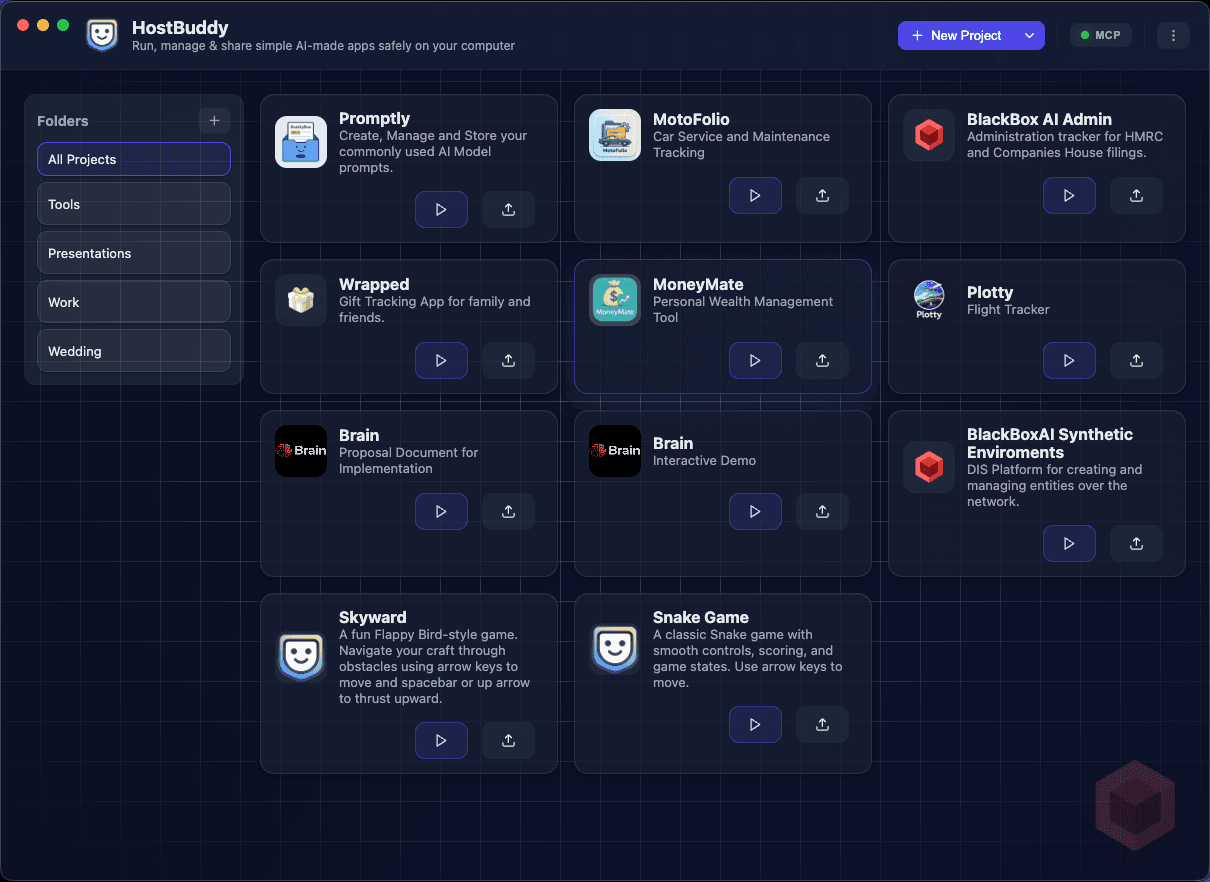Click the Folders heading
This screenshot has height=882, width=1210.
pos(63,121)
